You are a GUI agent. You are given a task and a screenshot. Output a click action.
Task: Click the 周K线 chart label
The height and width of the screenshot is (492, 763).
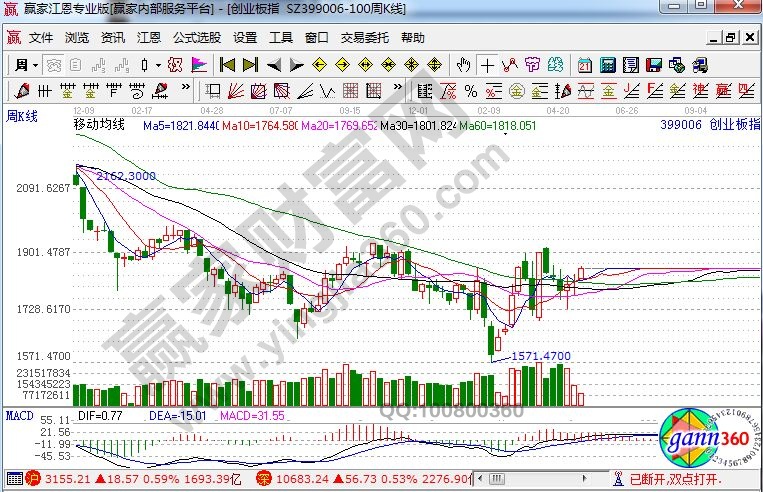22,116
